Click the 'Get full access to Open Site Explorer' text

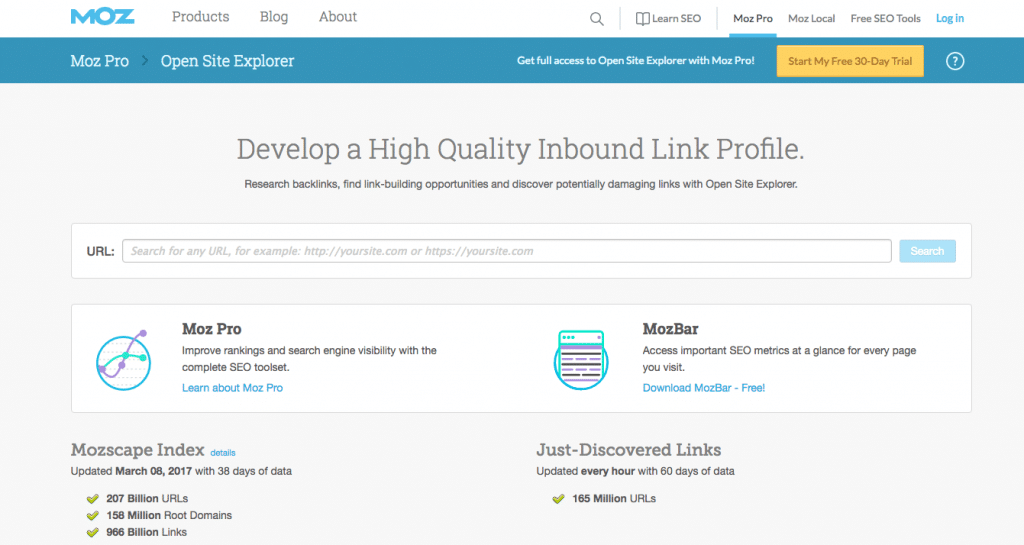pos(635,61)
